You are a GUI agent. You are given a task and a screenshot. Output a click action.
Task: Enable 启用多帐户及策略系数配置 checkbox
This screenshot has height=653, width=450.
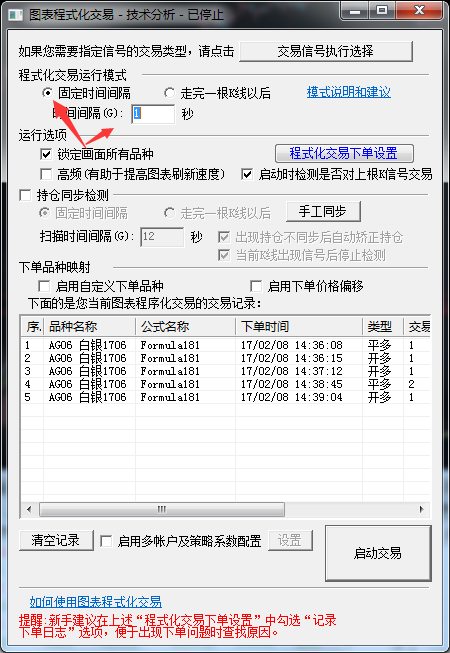(106, 541)
